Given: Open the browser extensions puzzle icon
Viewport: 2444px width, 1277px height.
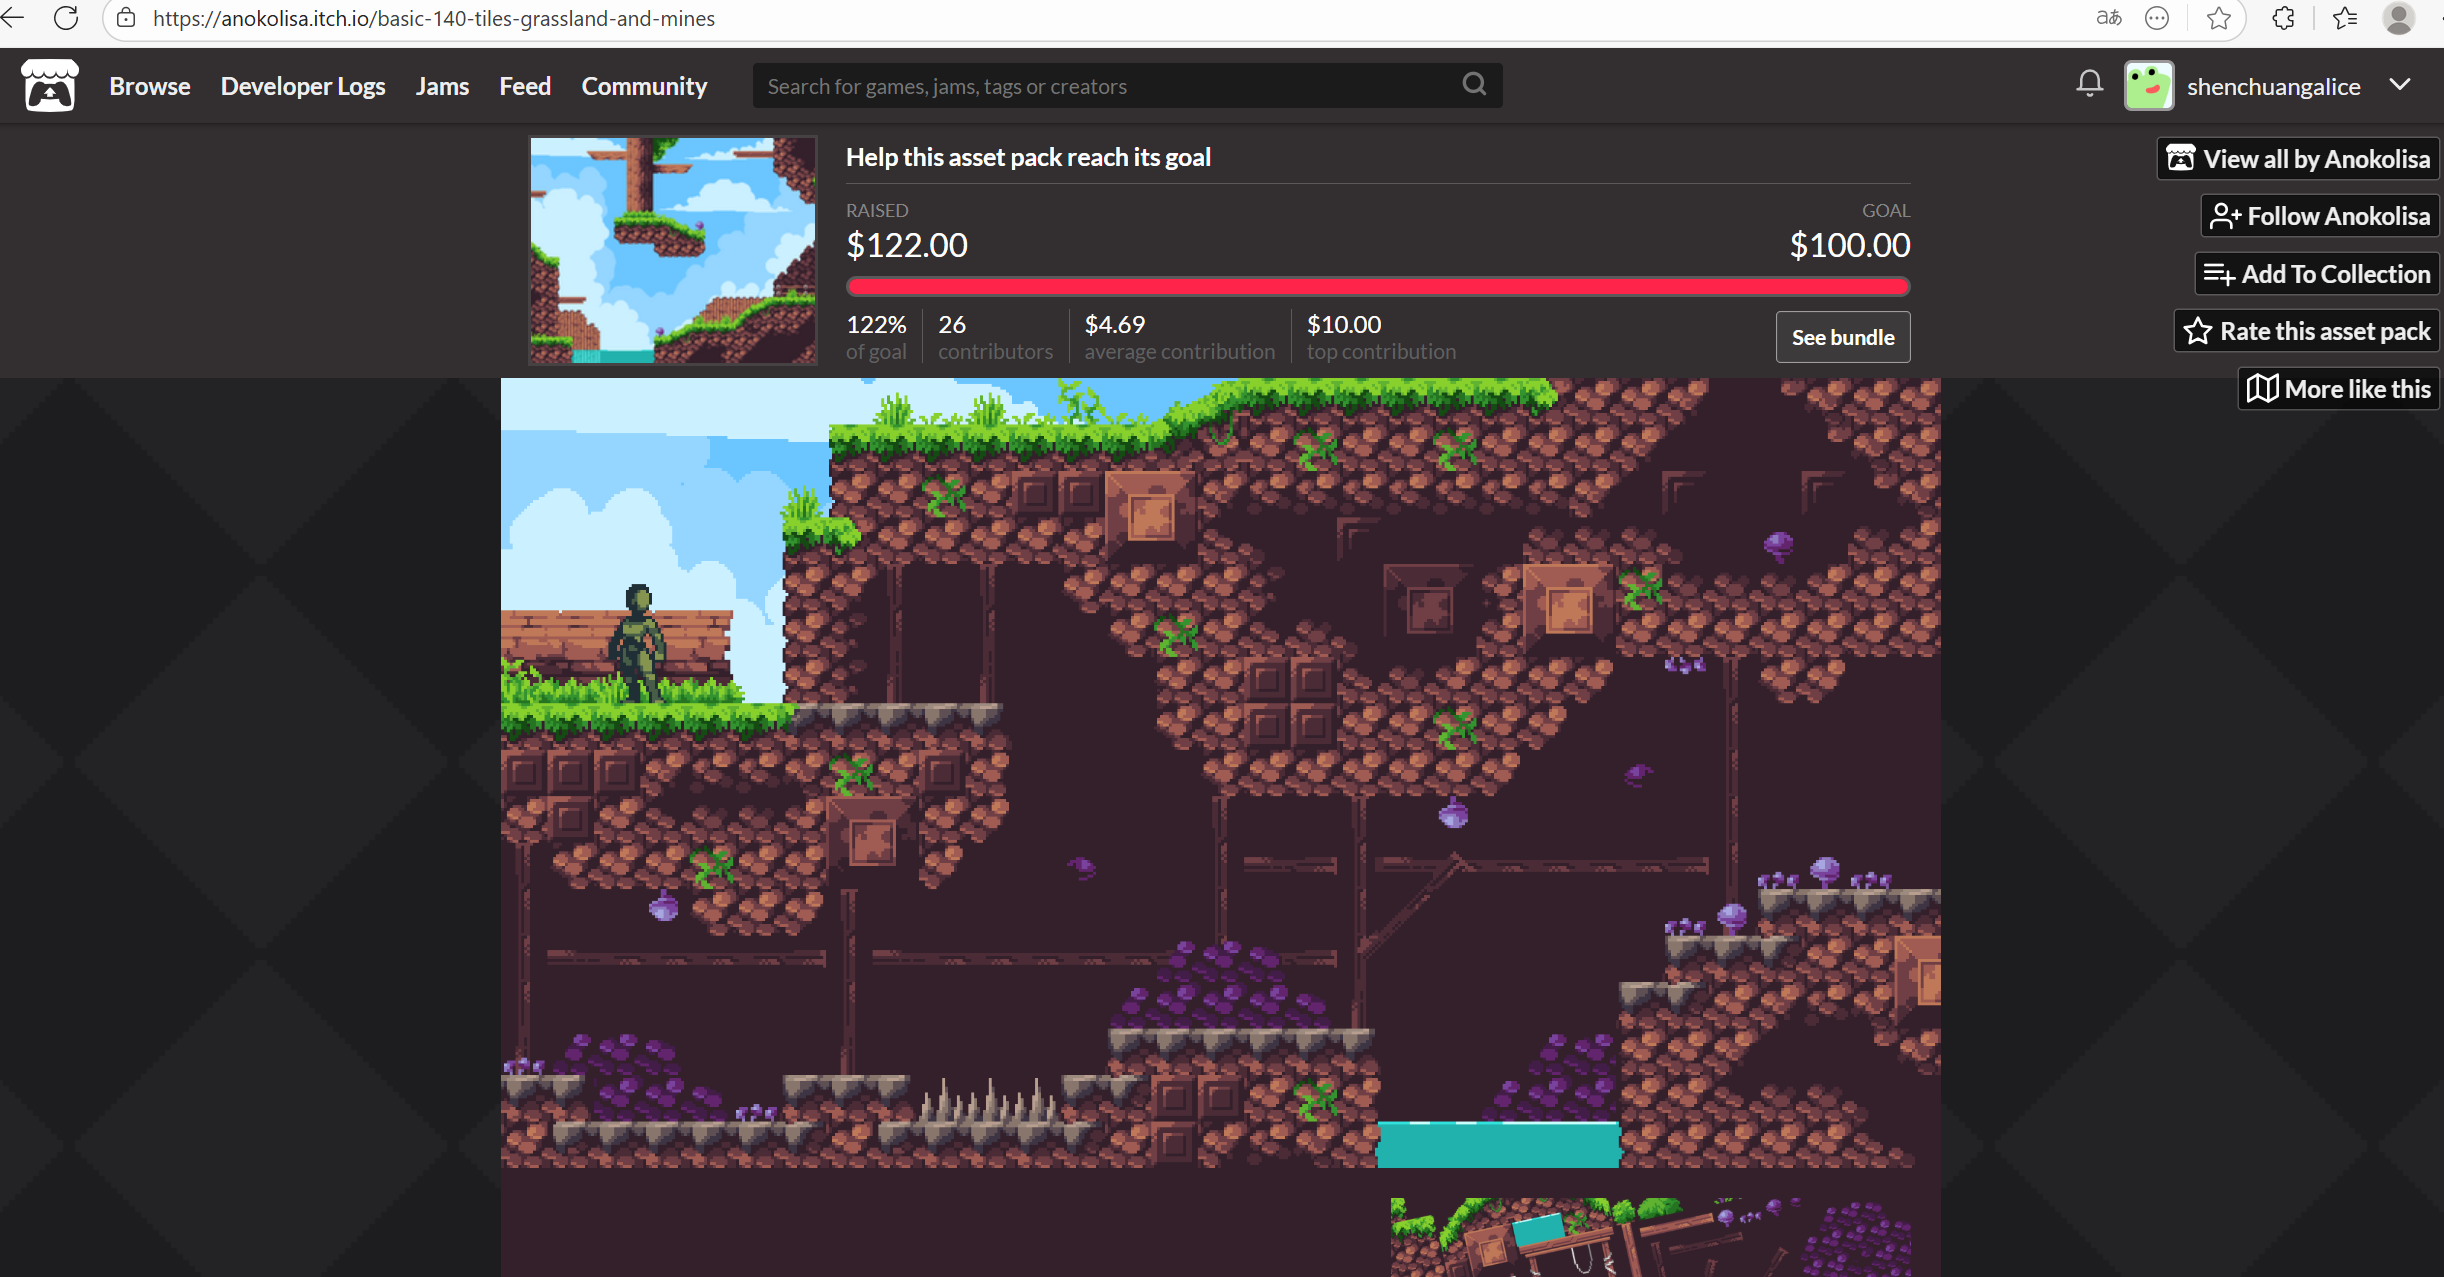Looking at the screenshot, I should [2284, 18].
